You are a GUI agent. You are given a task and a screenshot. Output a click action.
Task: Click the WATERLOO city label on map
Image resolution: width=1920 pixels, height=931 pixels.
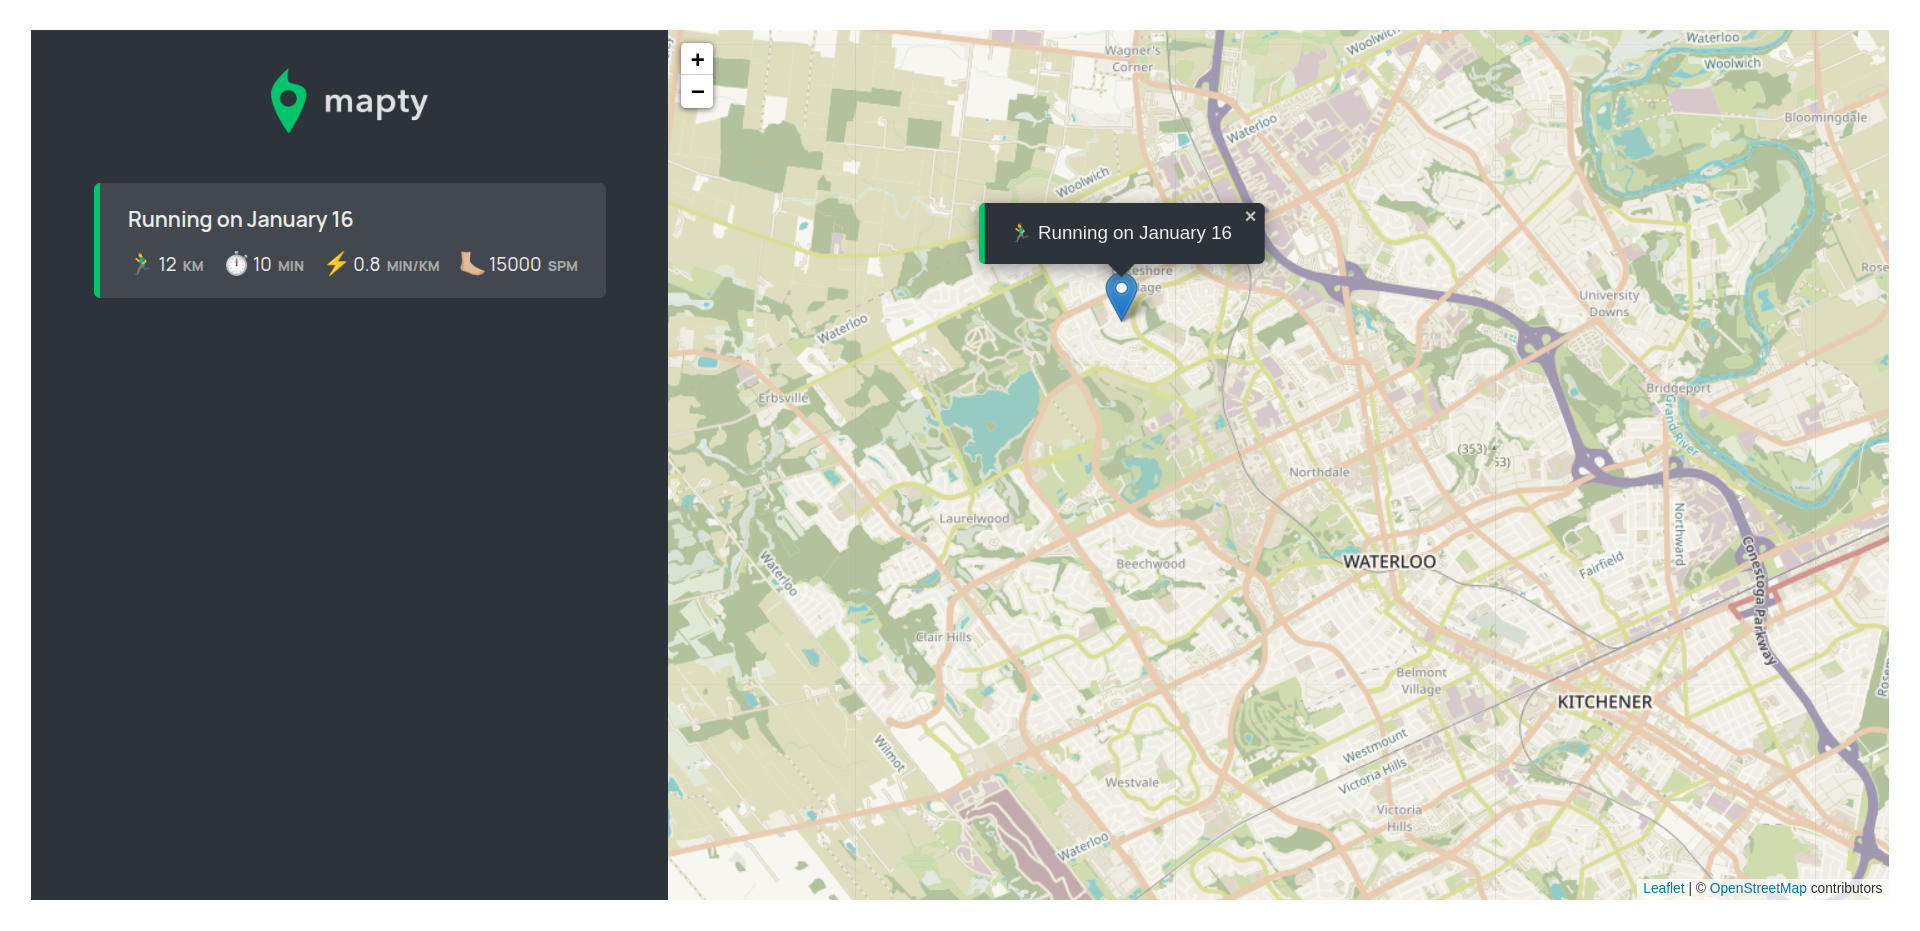pyautogui.click(x=1389, y=562)
